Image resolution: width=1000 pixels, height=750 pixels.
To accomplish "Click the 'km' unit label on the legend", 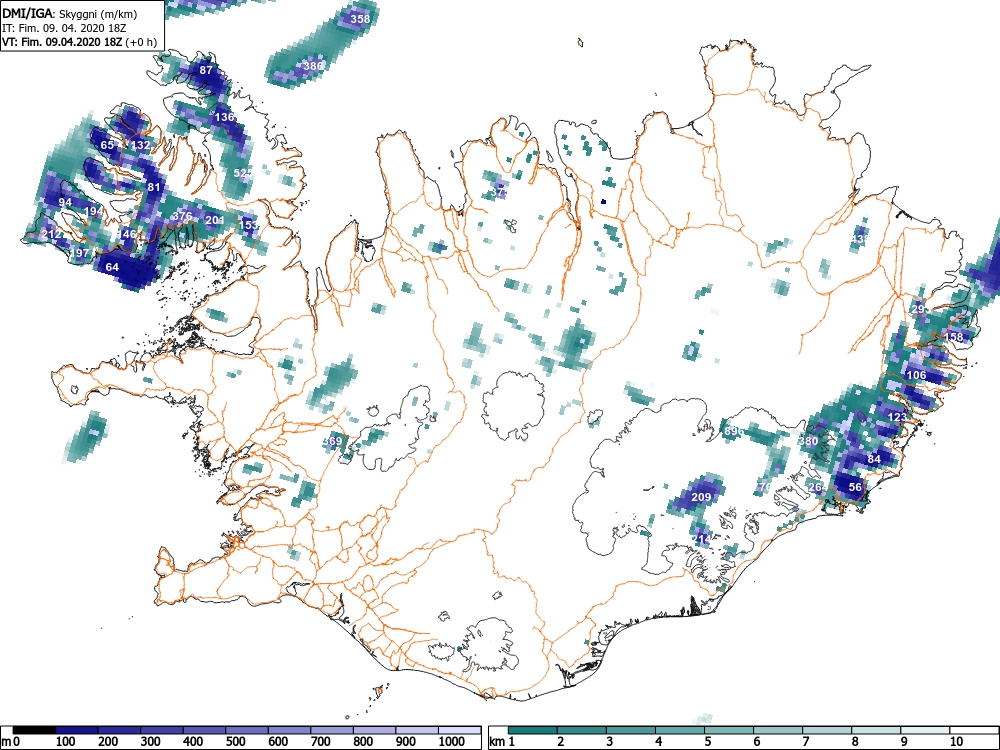I will pos(497,742).
